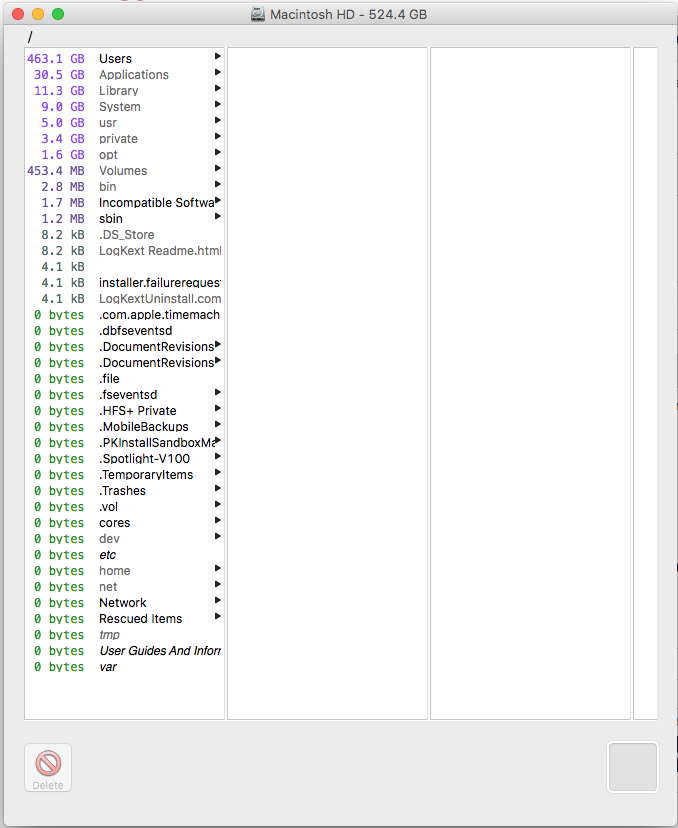Screen dimensions: 678x828
Task: Click the Delete button with prohibition icon
Action: 48,767
